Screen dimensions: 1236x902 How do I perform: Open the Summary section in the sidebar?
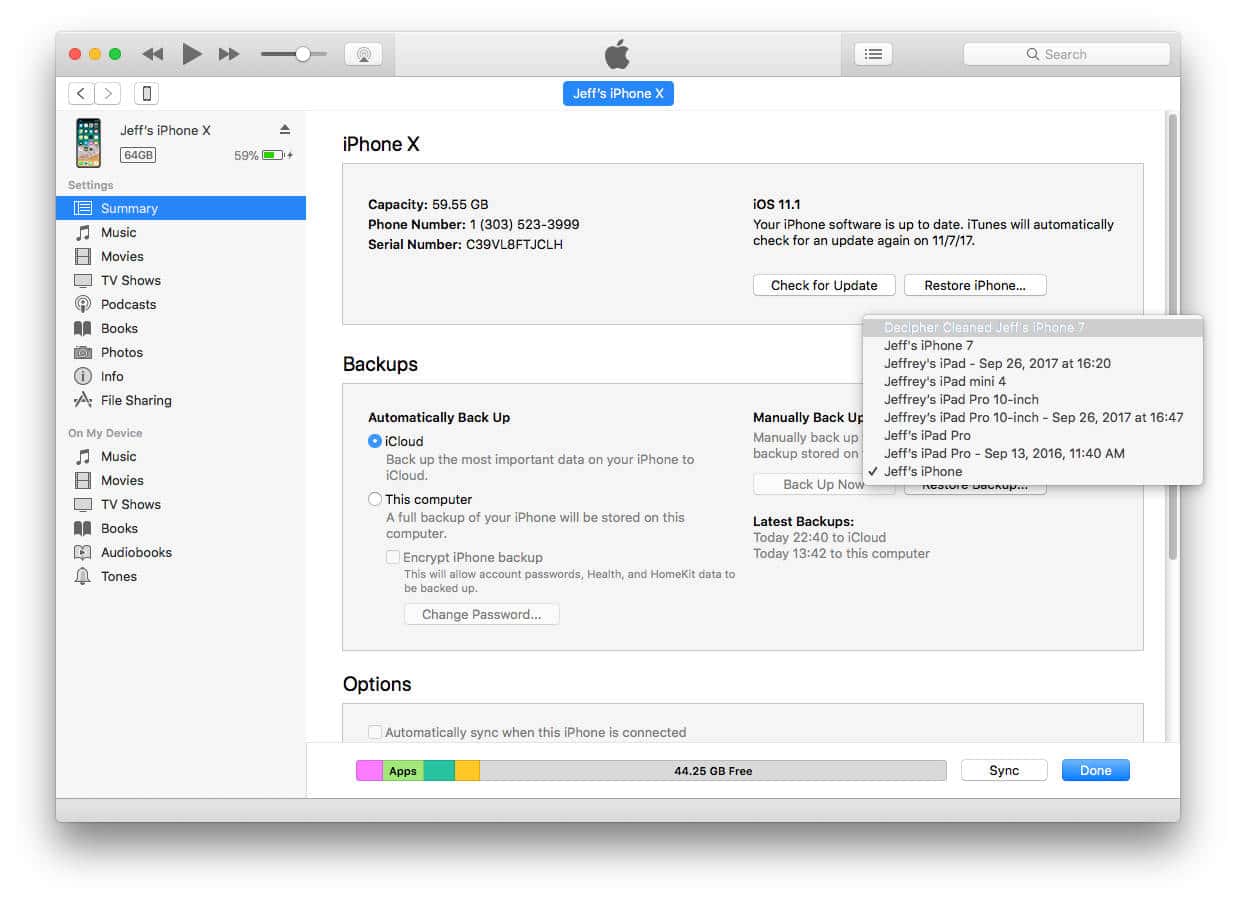tap(129, 208)
